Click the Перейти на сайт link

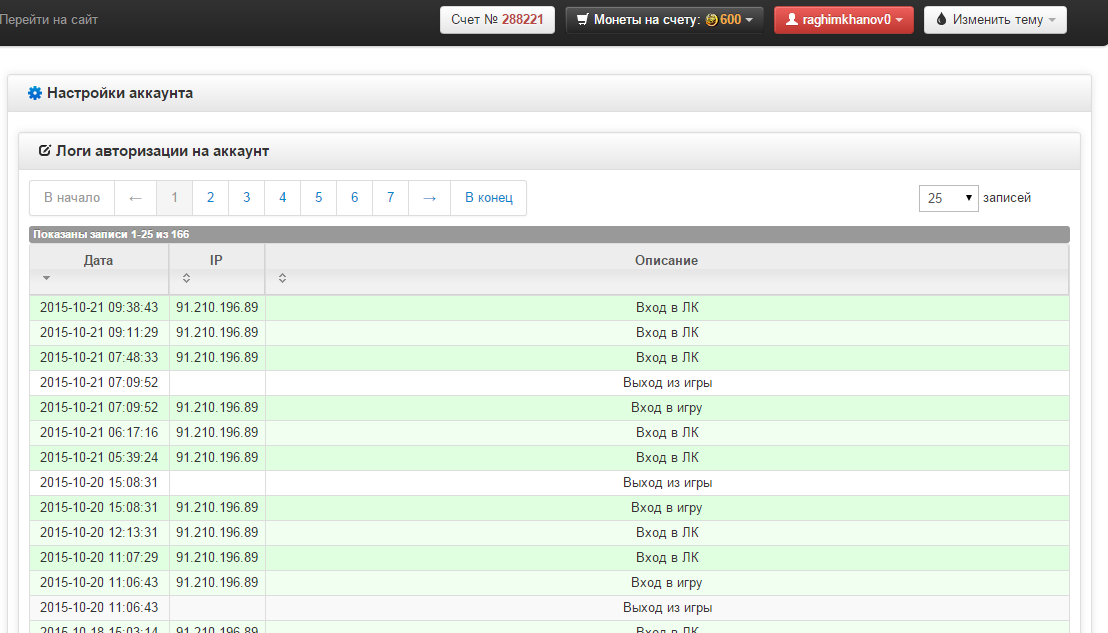click(x=49, y=20)
